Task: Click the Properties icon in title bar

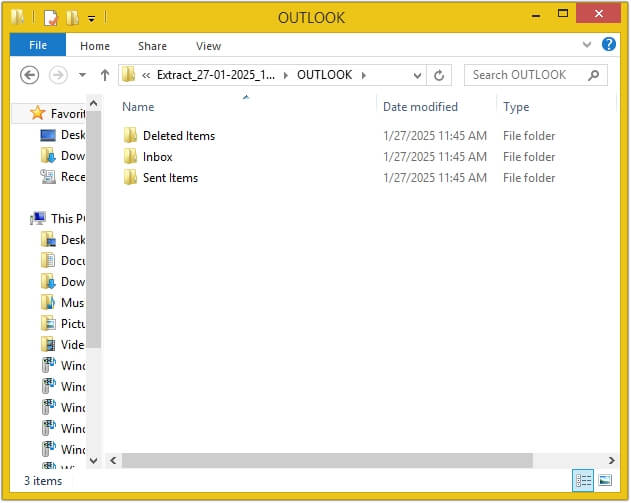Action: [51, 17]
